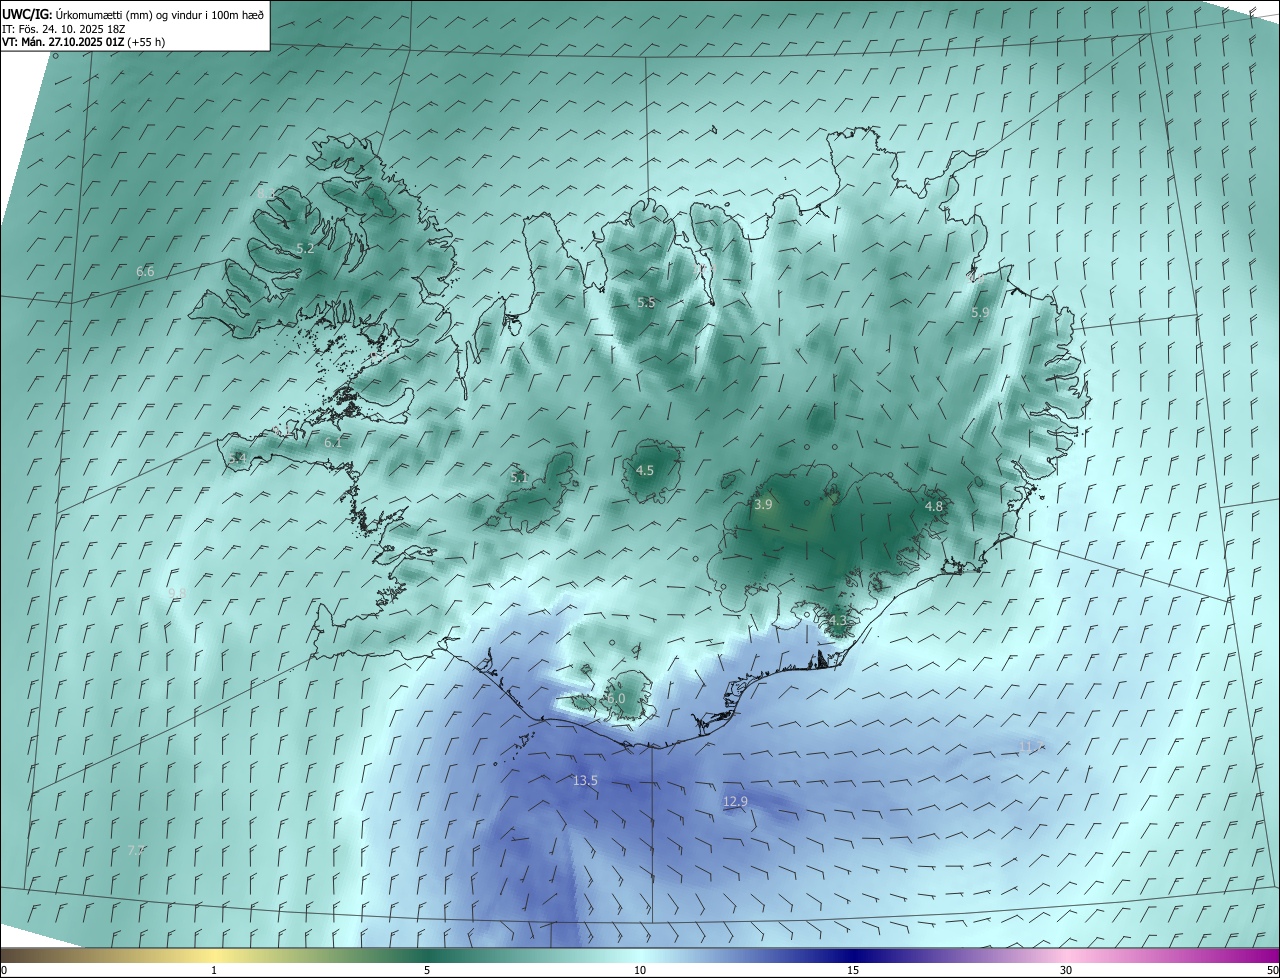Click the 9.8 value over the western sea
Image resolution: width=1280 pixels, height=978 pixels.
[x=177, y=593]
